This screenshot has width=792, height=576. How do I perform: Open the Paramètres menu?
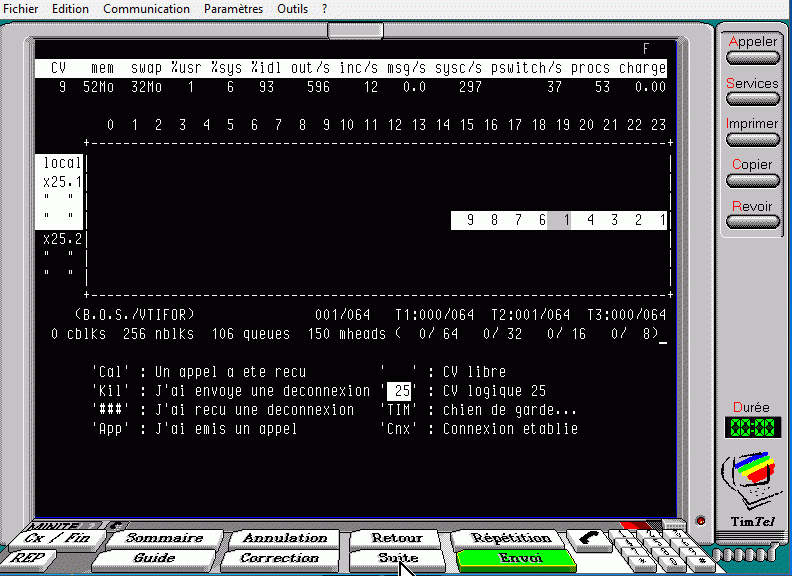point(233,9)
